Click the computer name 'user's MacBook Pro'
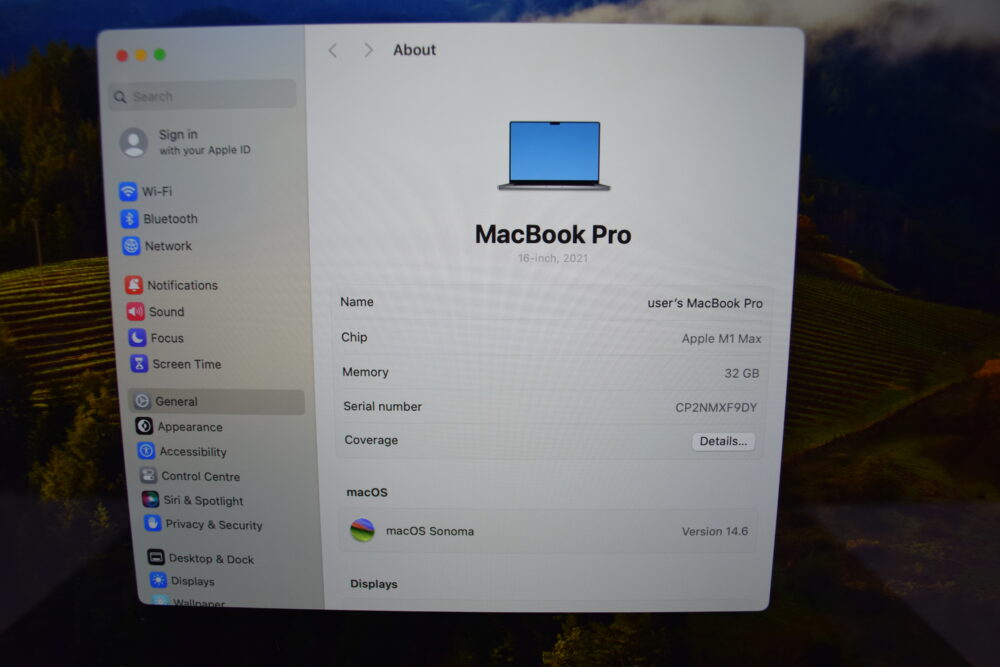Viewport: 1000px width, 667px height. pyautogui.click(x=705, y=303)
